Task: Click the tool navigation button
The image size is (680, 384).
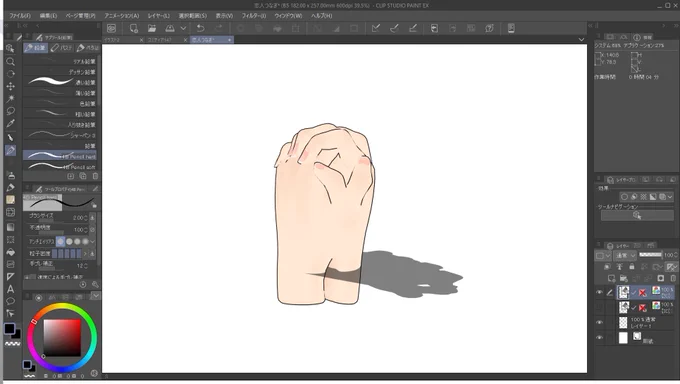Action: click(x=637, y=215)
